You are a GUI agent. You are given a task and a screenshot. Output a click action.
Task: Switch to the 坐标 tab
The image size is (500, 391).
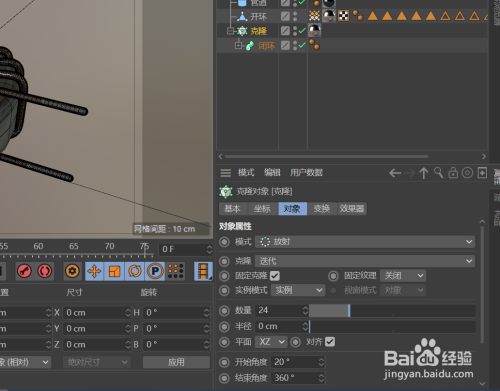[x=262, y=209]
